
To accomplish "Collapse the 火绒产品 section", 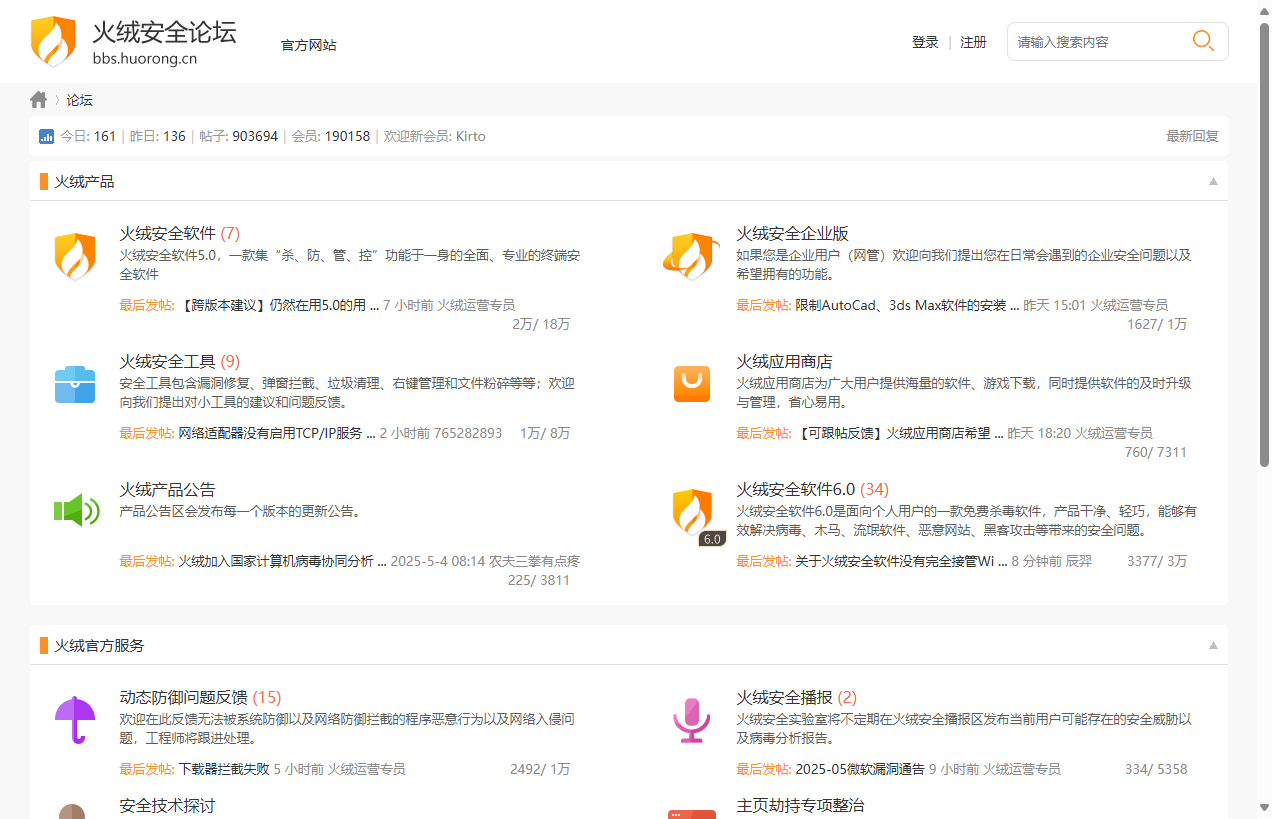I will point(1212,181).
